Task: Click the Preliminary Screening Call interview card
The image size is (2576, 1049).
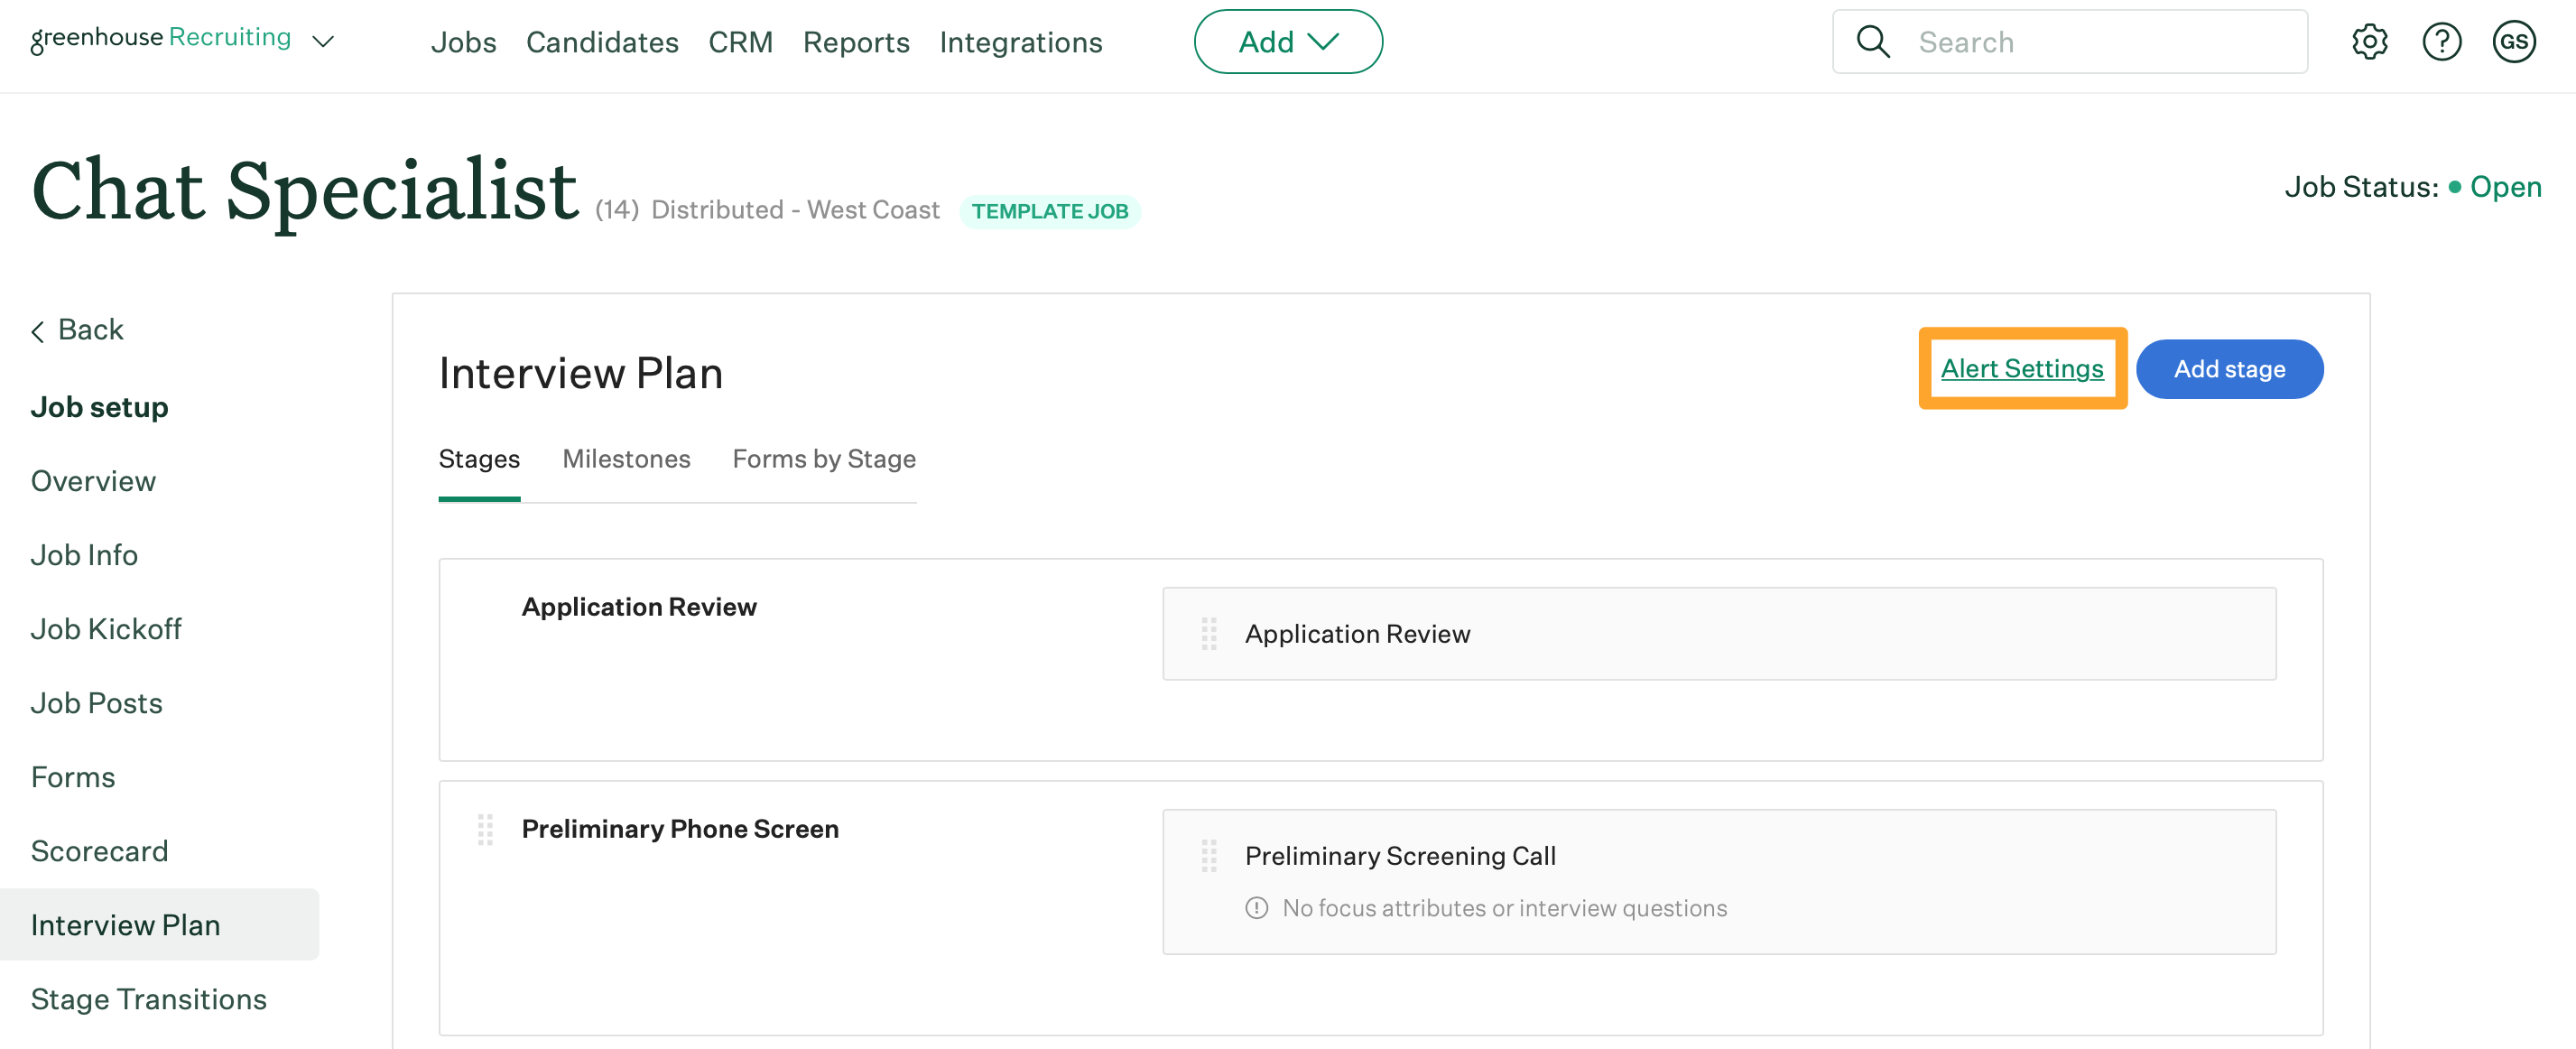Action: [1719, 882]
